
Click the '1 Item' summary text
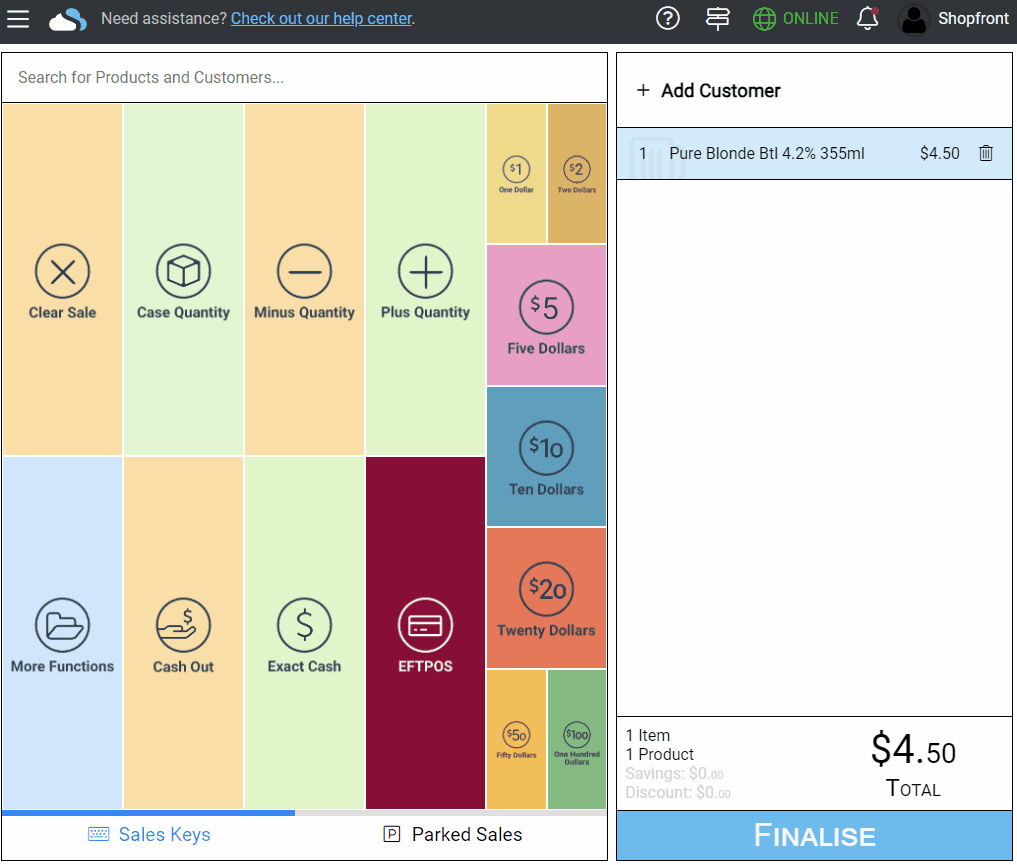pyautogui.click(x=647, y=735)
